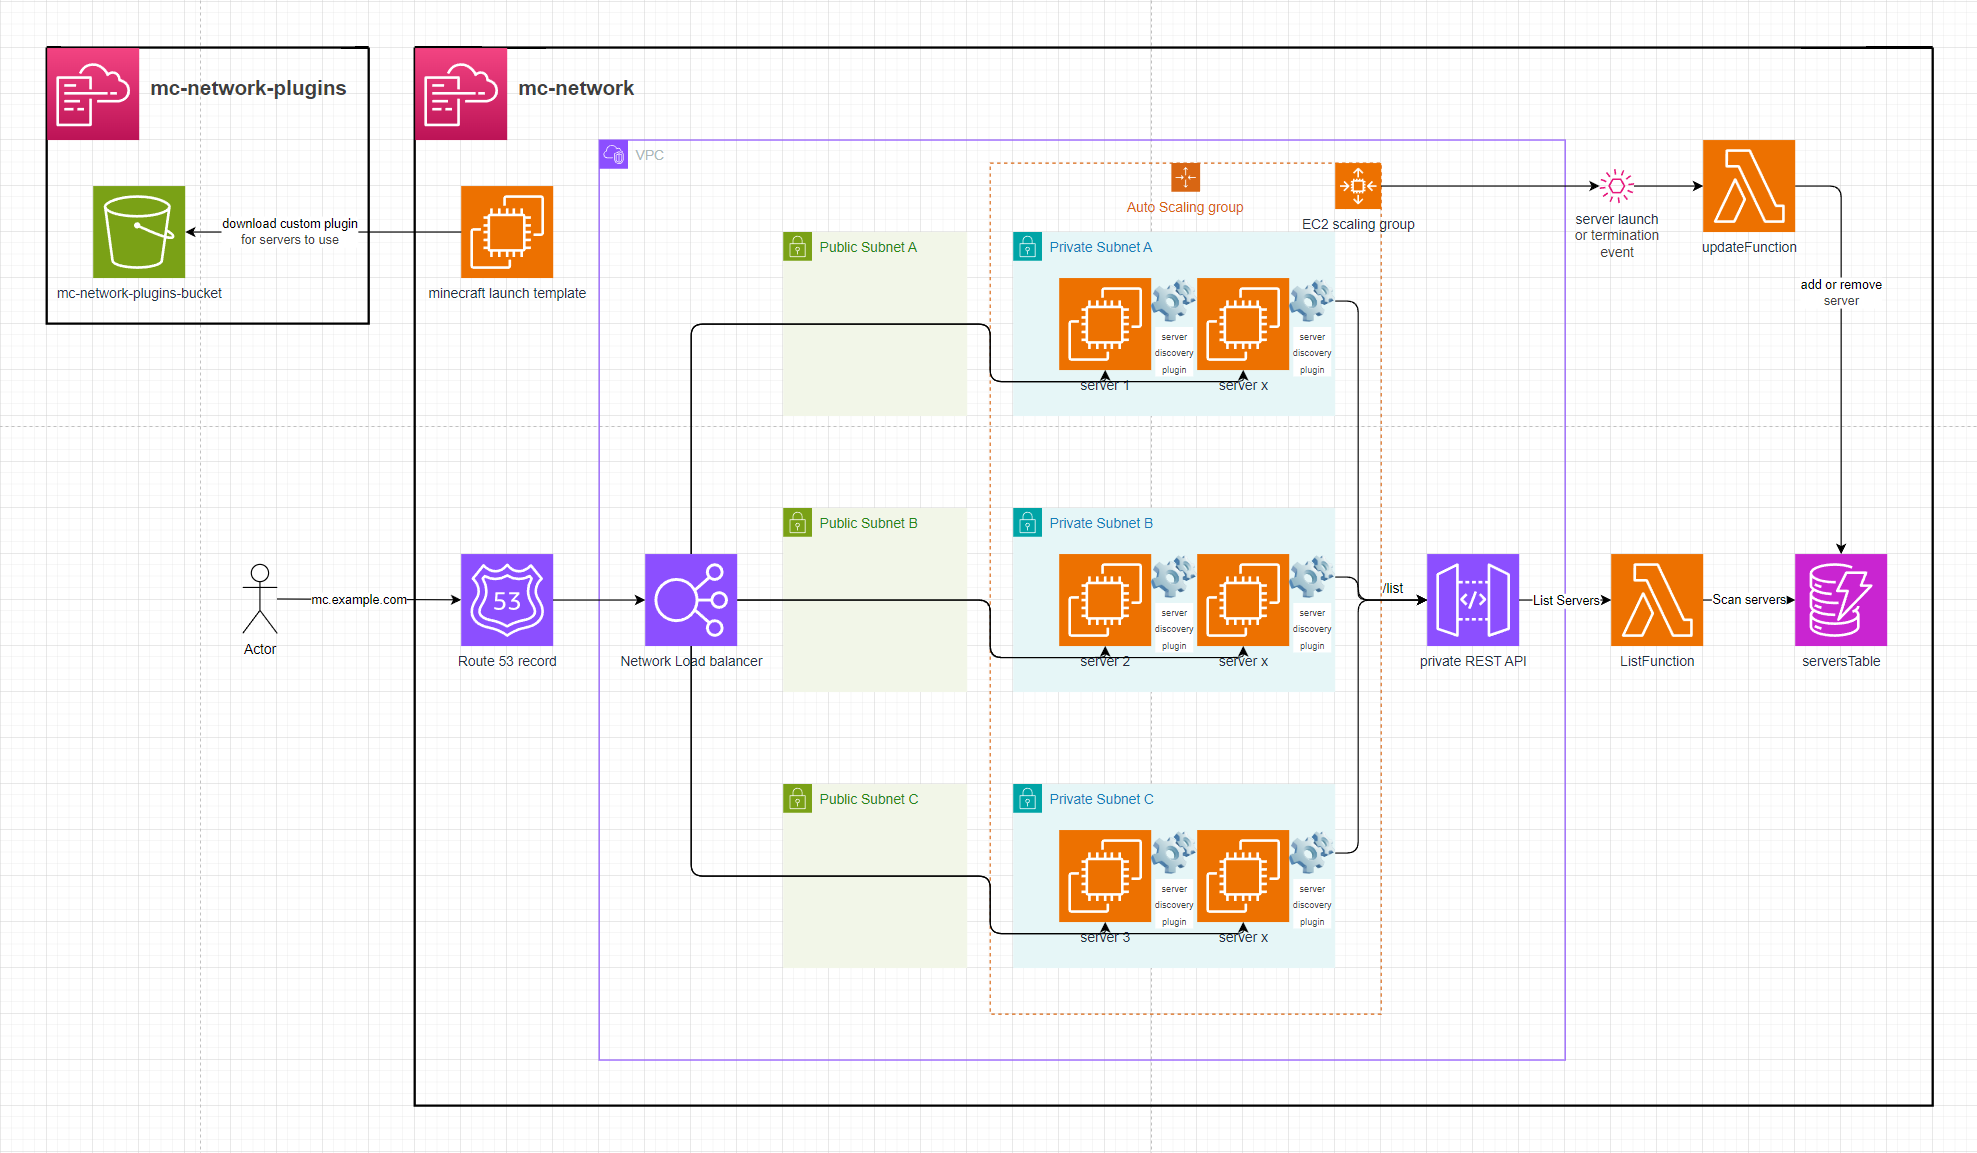
Task: Select the VPC cloud icon
Action: [614, 155]
